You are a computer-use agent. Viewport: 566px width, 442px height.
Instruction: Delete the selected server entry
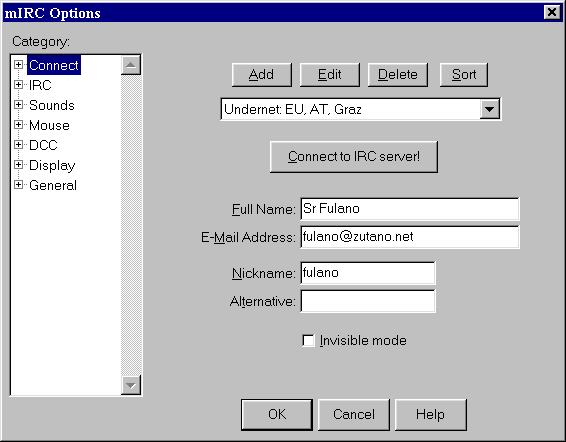pyautogui.click(x=398, y=75)
